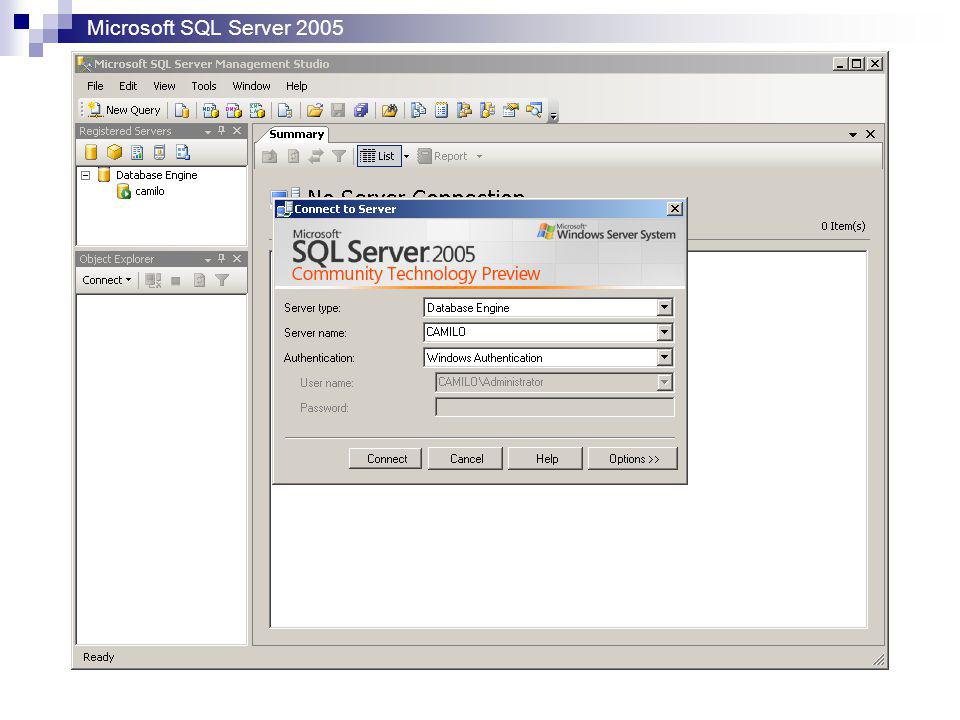Open the List view dropdown arrow
This screenshot has width=960, height=720.
point(406,156)
